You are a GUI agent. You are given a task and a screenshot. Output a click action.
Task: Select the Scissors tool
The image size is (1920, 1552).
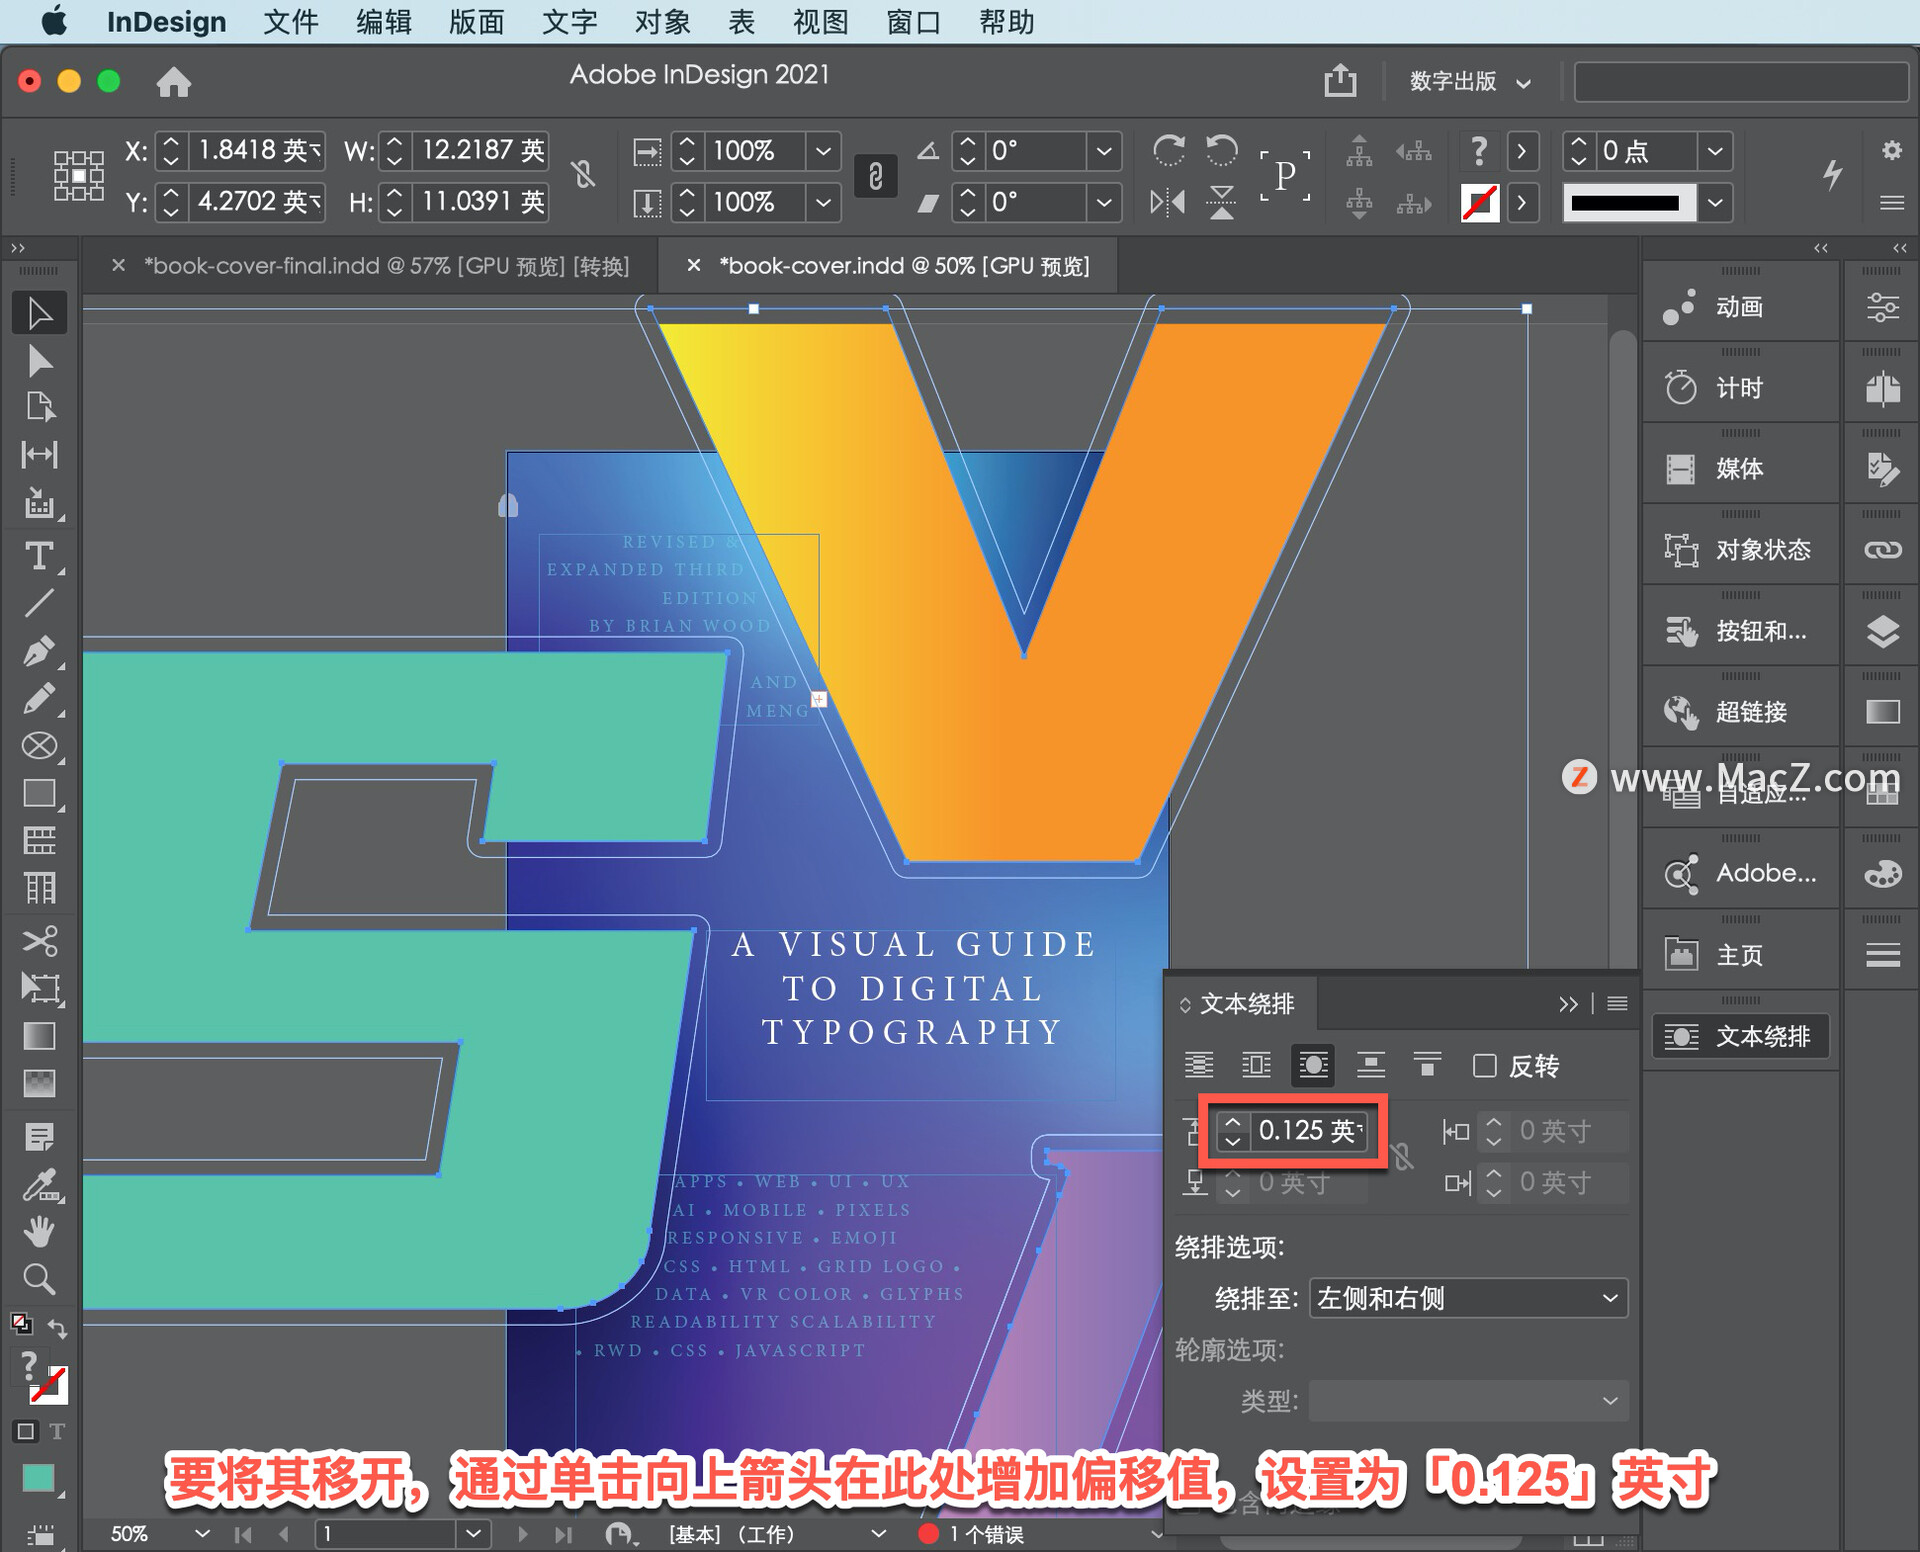[39, 941]
